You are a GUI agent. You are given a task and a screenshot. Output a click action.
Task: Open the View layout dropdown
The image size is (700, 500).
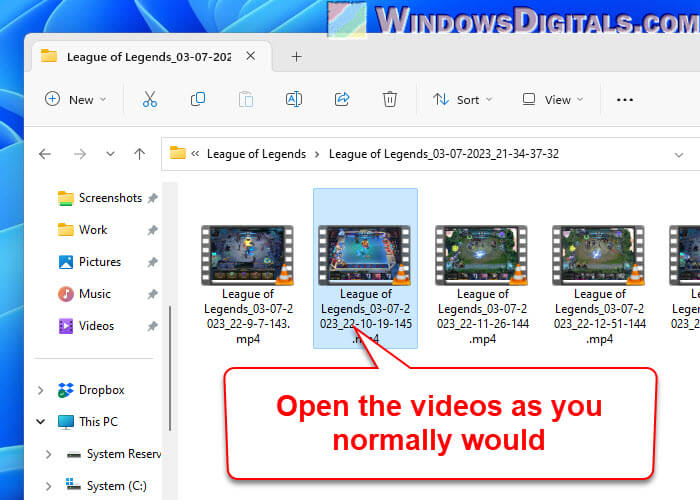tap(553, 99)
